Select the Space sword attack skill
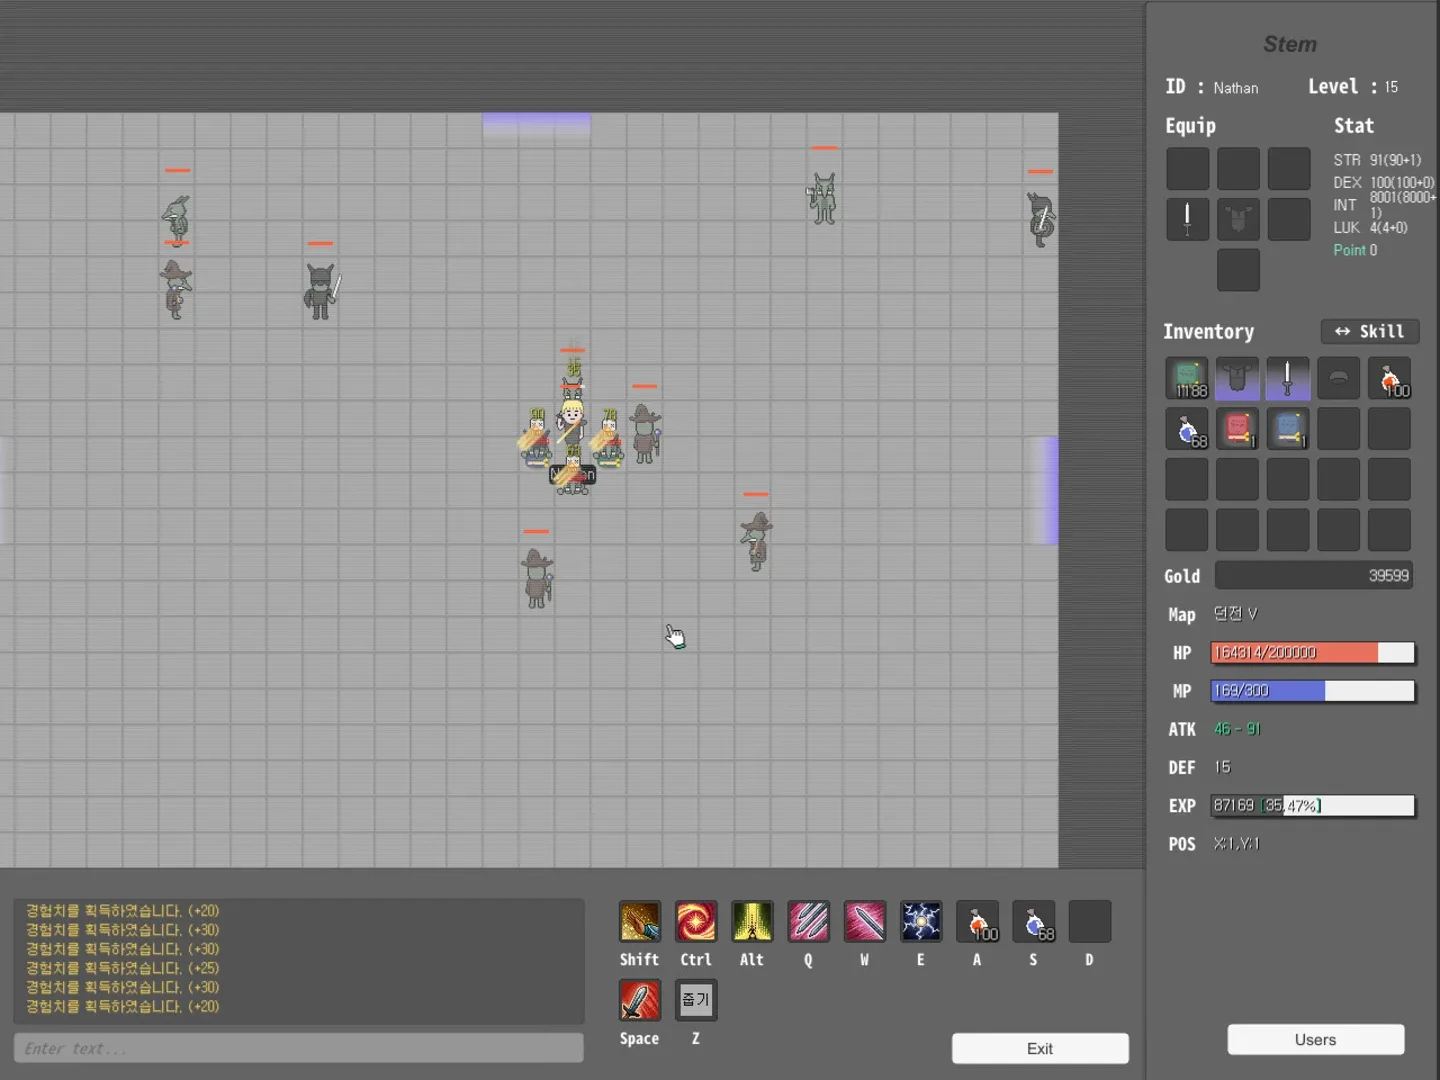 point(639,1000)
